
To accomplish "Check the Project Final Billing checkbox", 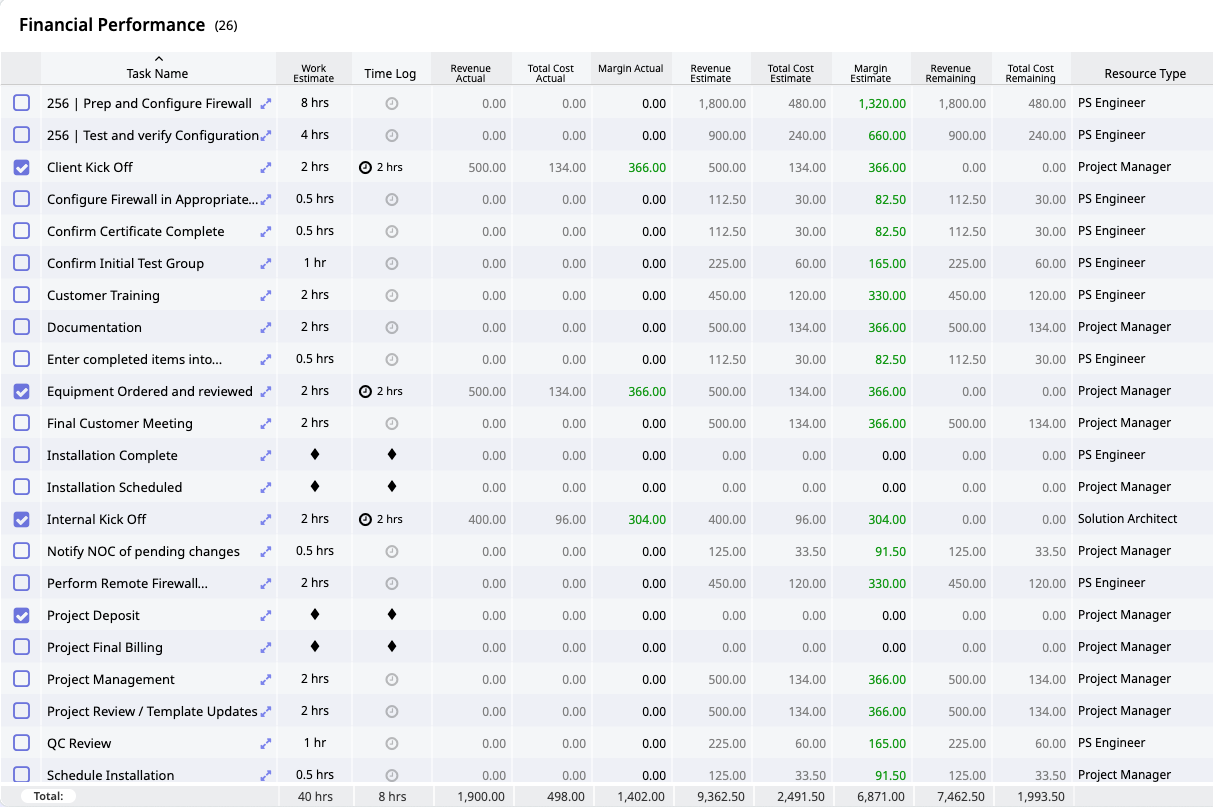I will (x=21, y=647).
